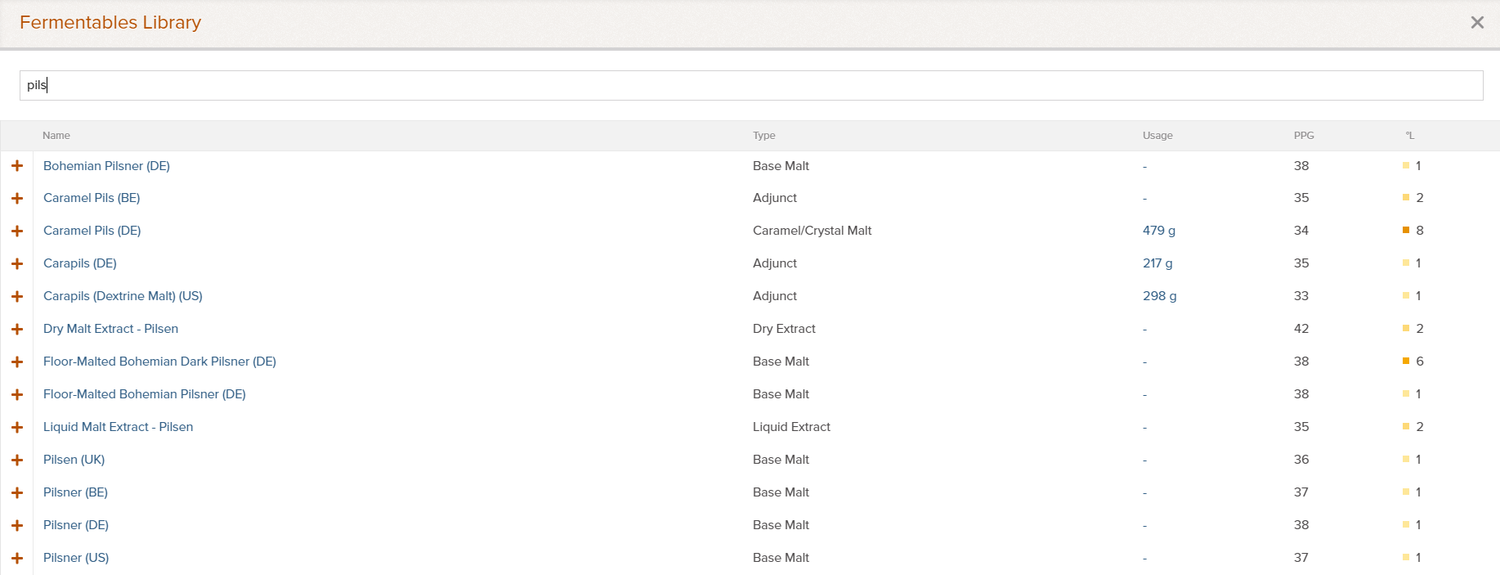Screen dimensions: 1500x575
Task: Click plus icon for Pilsen (UK)
Action: (x=17, y=460)
